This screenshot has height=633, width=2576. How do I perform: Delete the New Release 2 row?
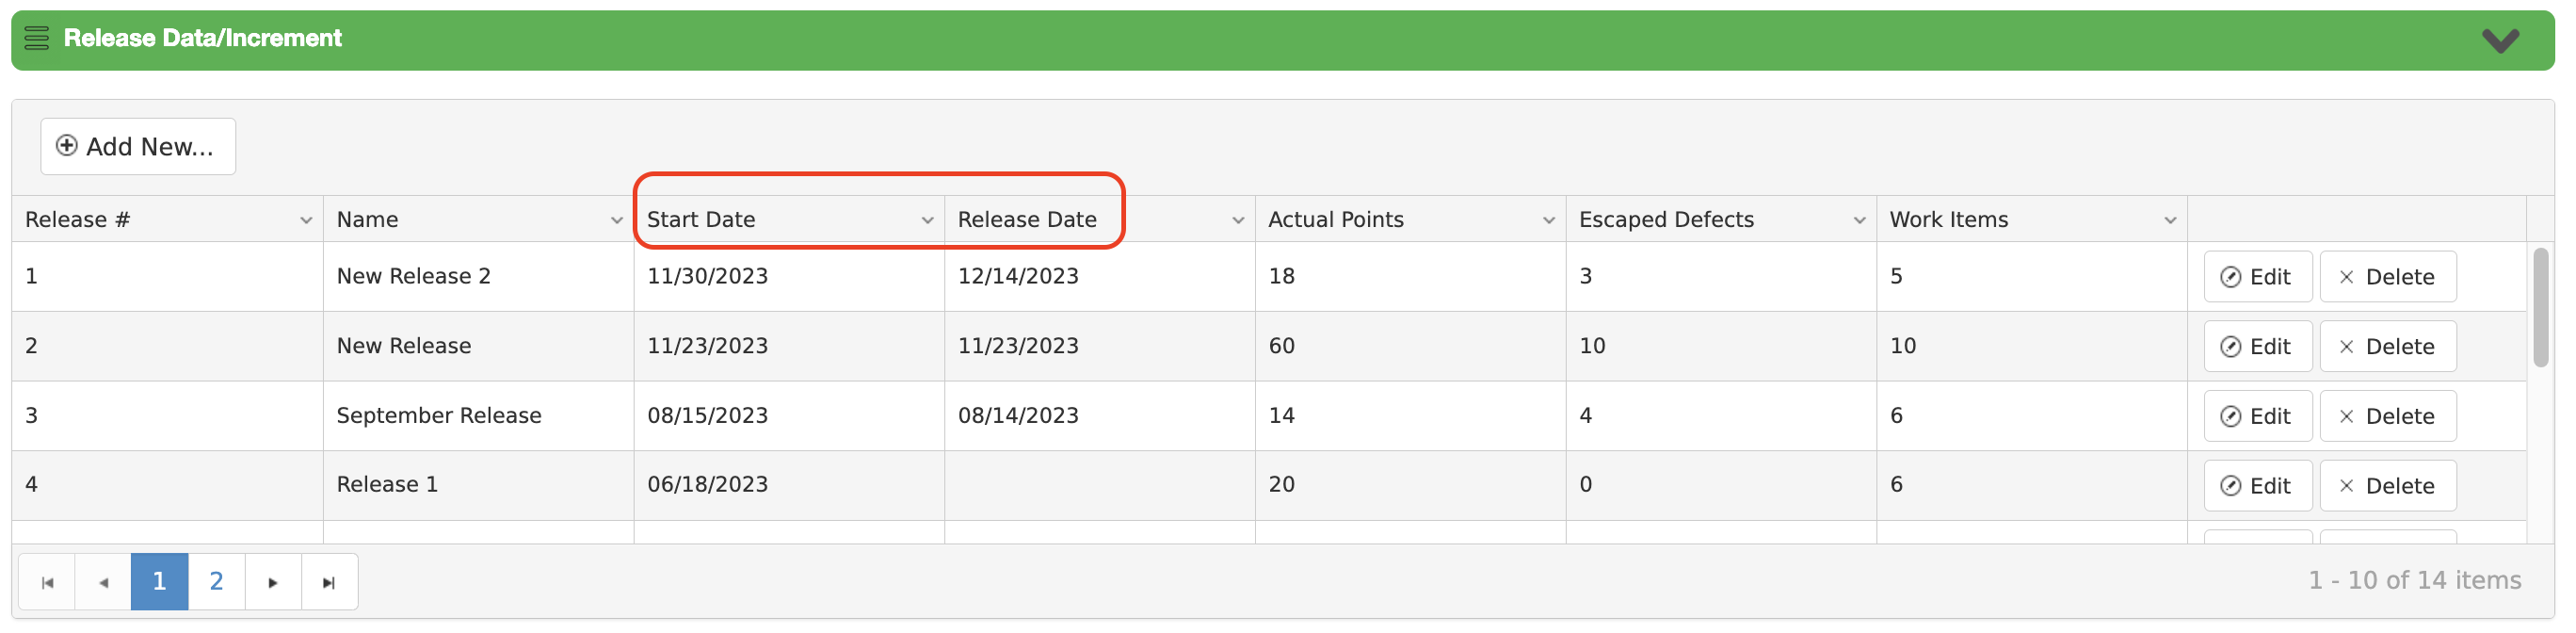pyautogui.click(x=2387, y=277)
